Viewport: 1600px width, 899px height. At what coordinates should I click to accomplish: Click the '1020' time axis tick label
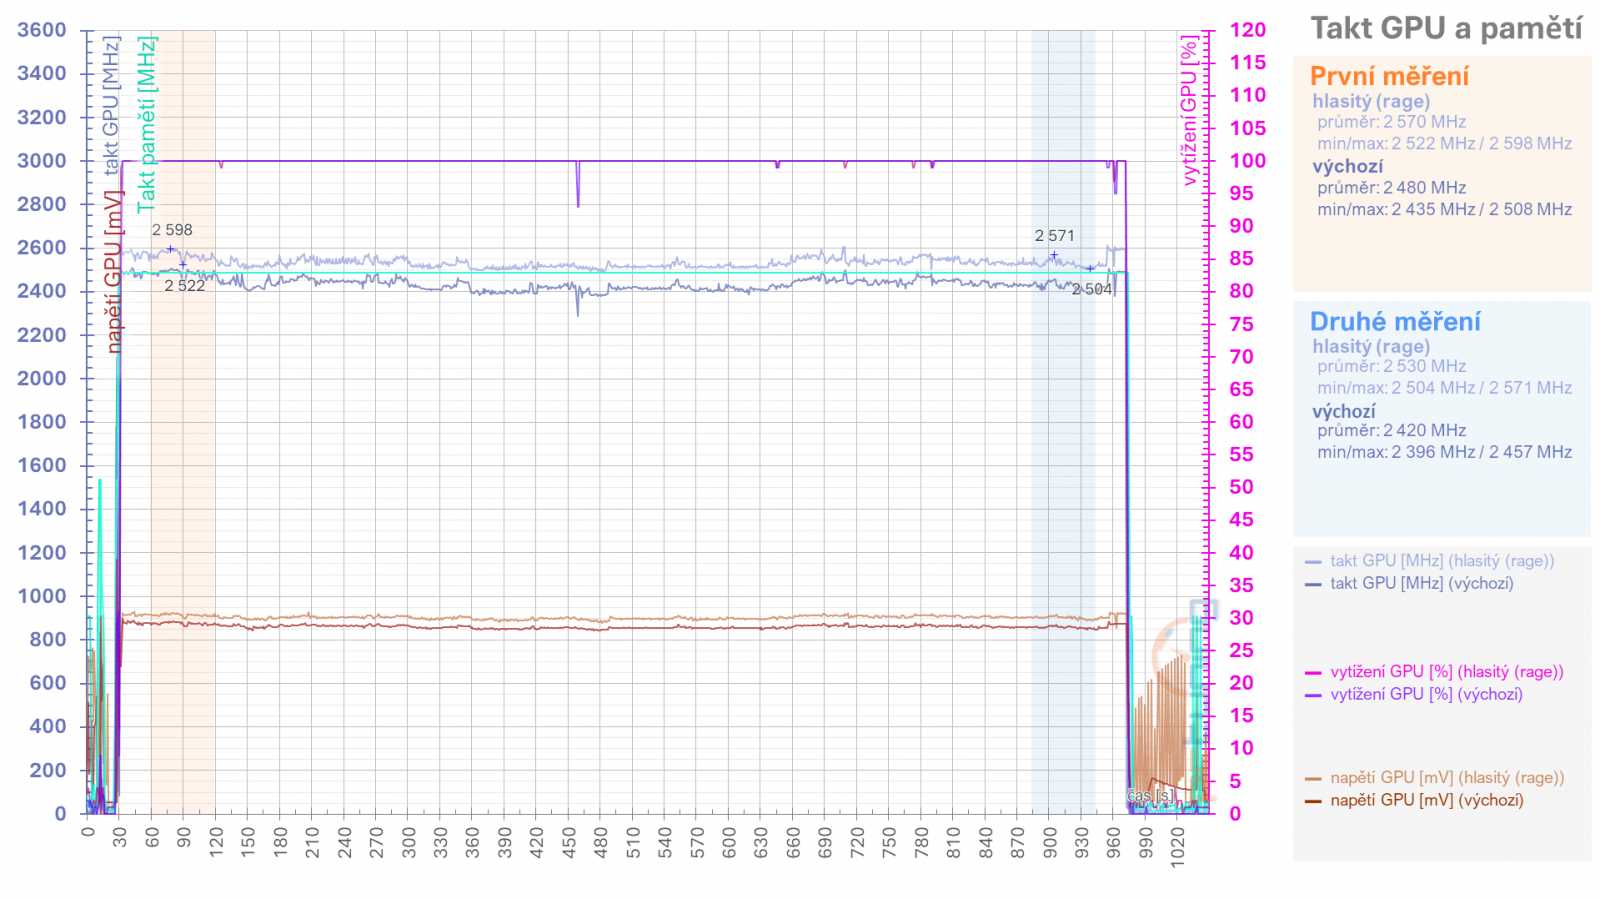pyautogui.click(x=1178, y=847)
